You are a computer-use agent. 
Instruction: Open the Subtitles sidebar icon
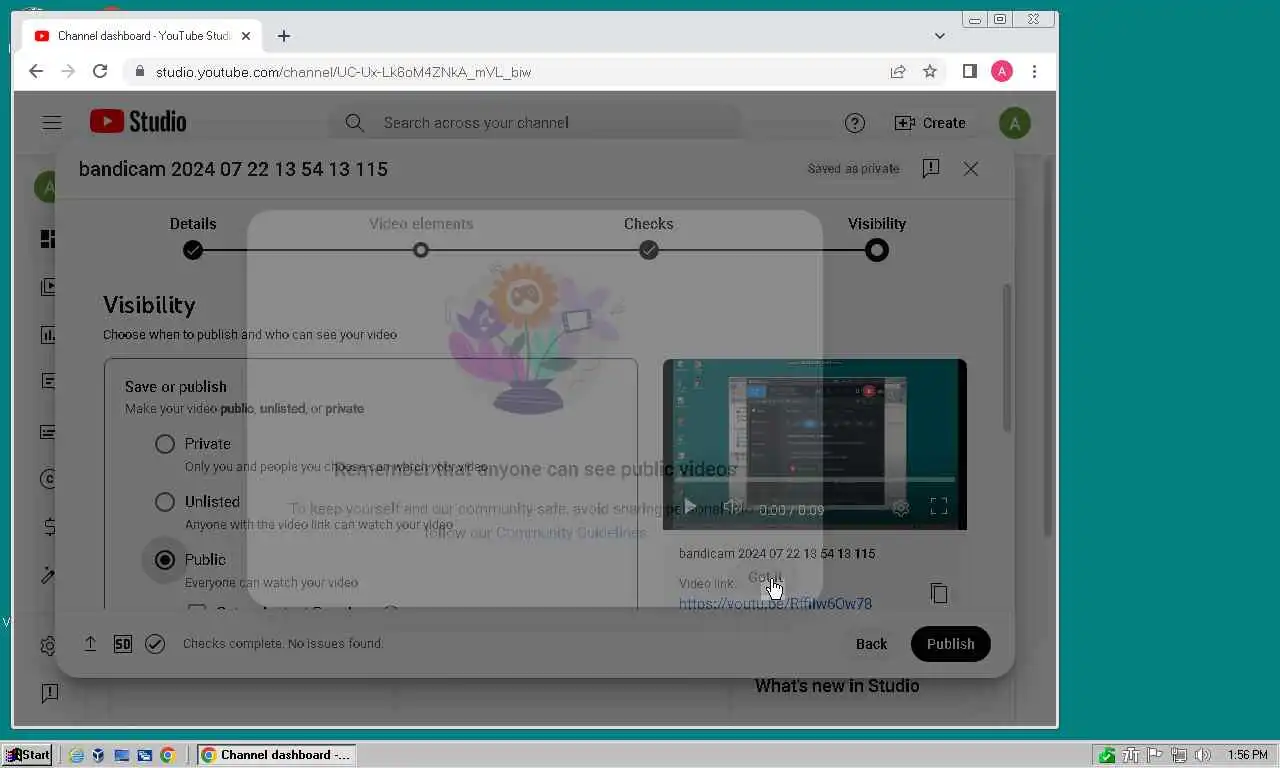click(47, 432)
